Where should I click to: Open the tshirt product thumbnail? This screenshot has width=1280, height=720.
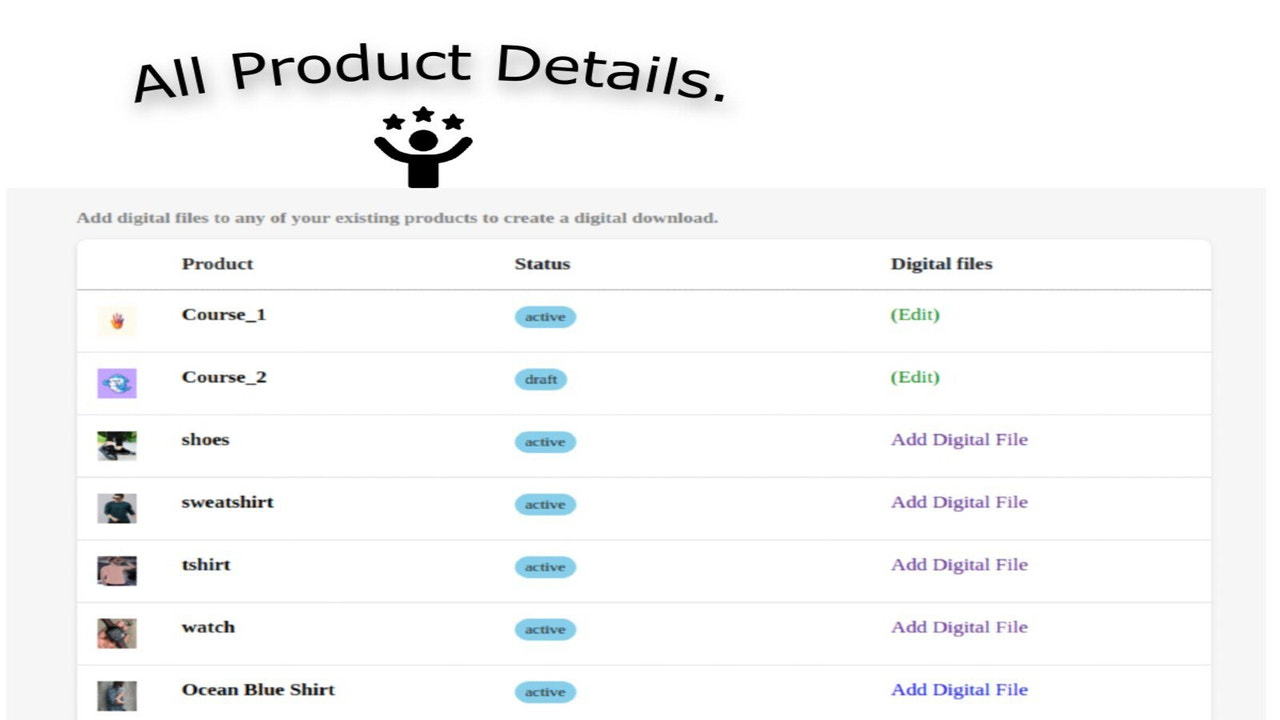pyautogui.click(x=117, y=570)
